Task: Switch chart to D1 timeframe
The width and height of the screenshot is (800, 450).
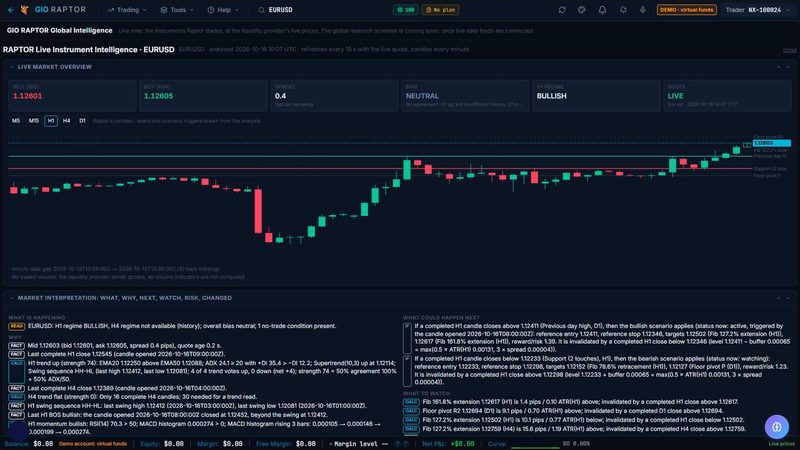Action: [82, 121]
